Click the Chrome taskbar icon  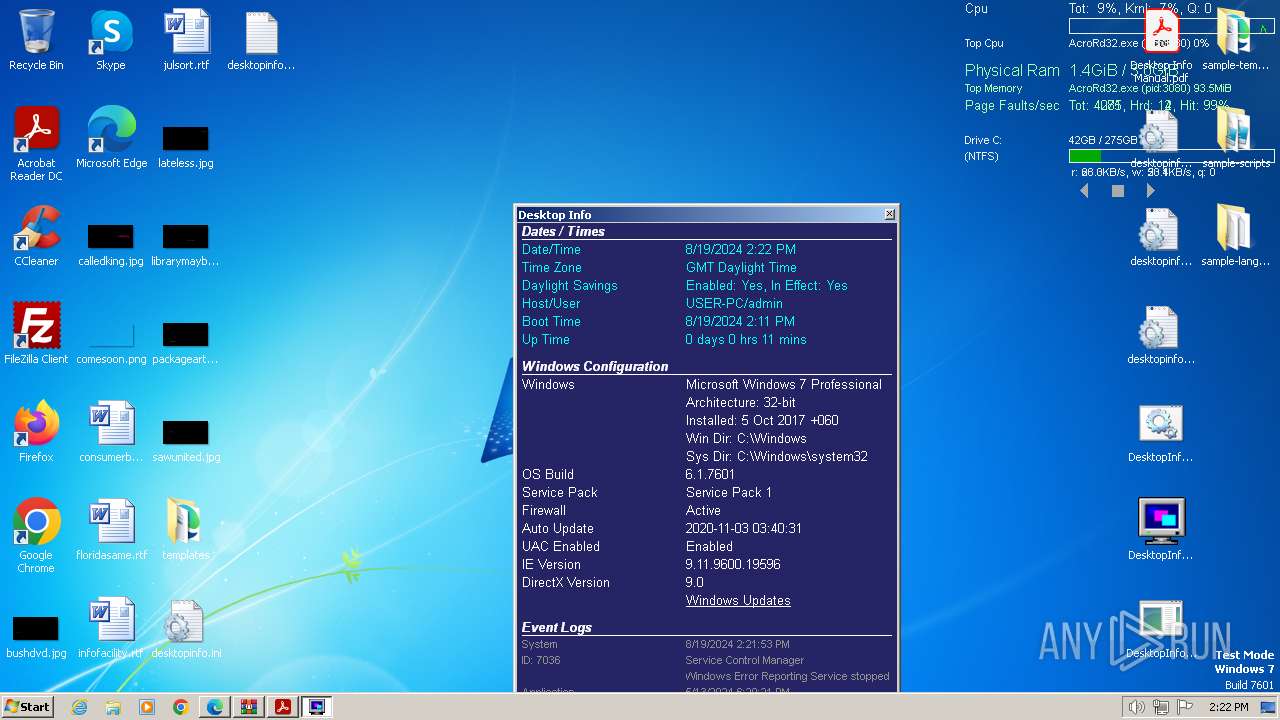pos(180,707)
